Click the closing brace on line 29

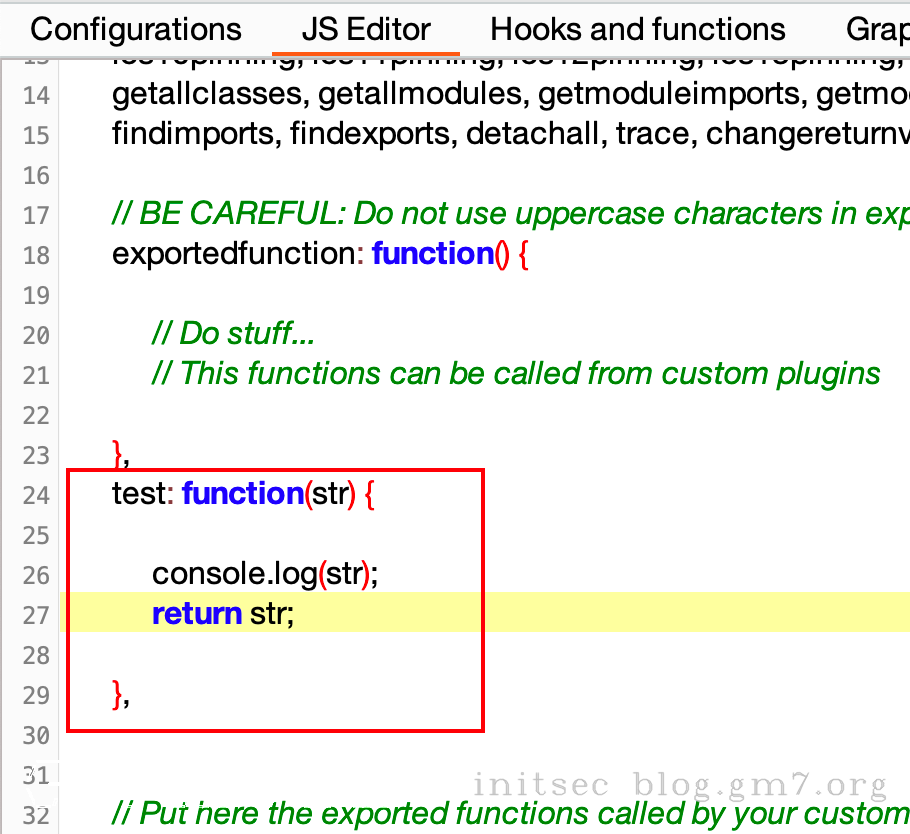point(118,692)
